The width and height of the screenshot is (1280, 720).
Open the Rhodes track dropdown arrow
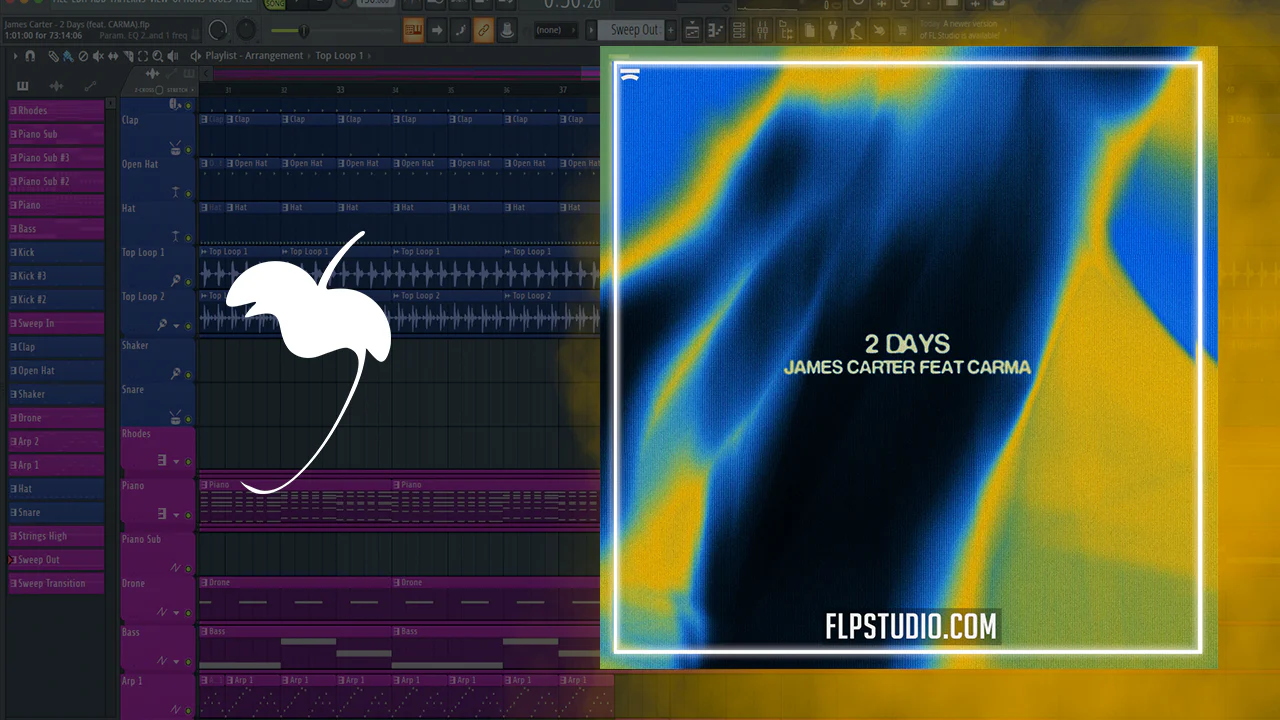tap(177, 462)
